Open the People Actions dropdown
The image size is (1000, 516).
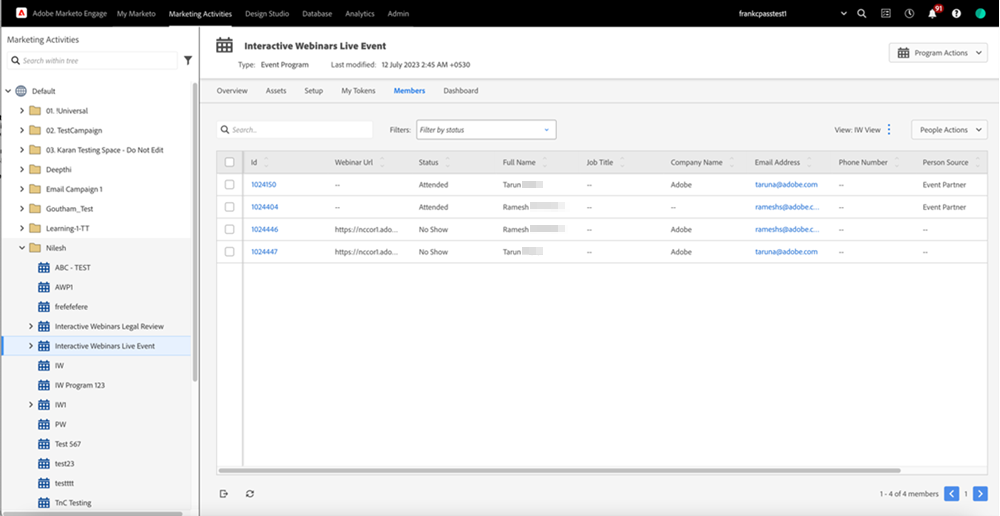(949, 129)
